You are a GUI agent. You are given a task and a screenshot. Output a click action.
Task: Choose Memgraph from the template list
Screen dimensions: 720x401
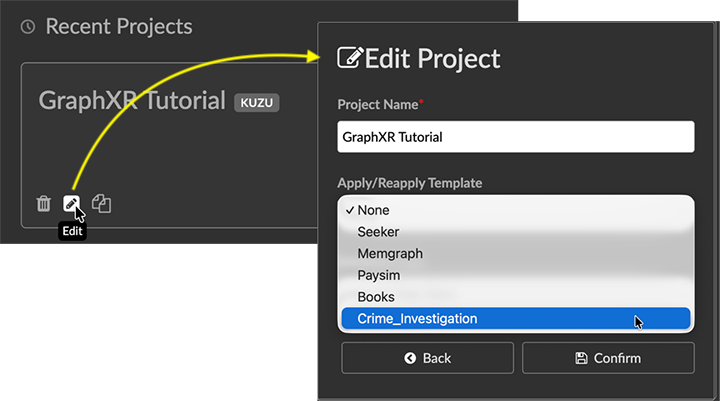(x=390, y=254)
